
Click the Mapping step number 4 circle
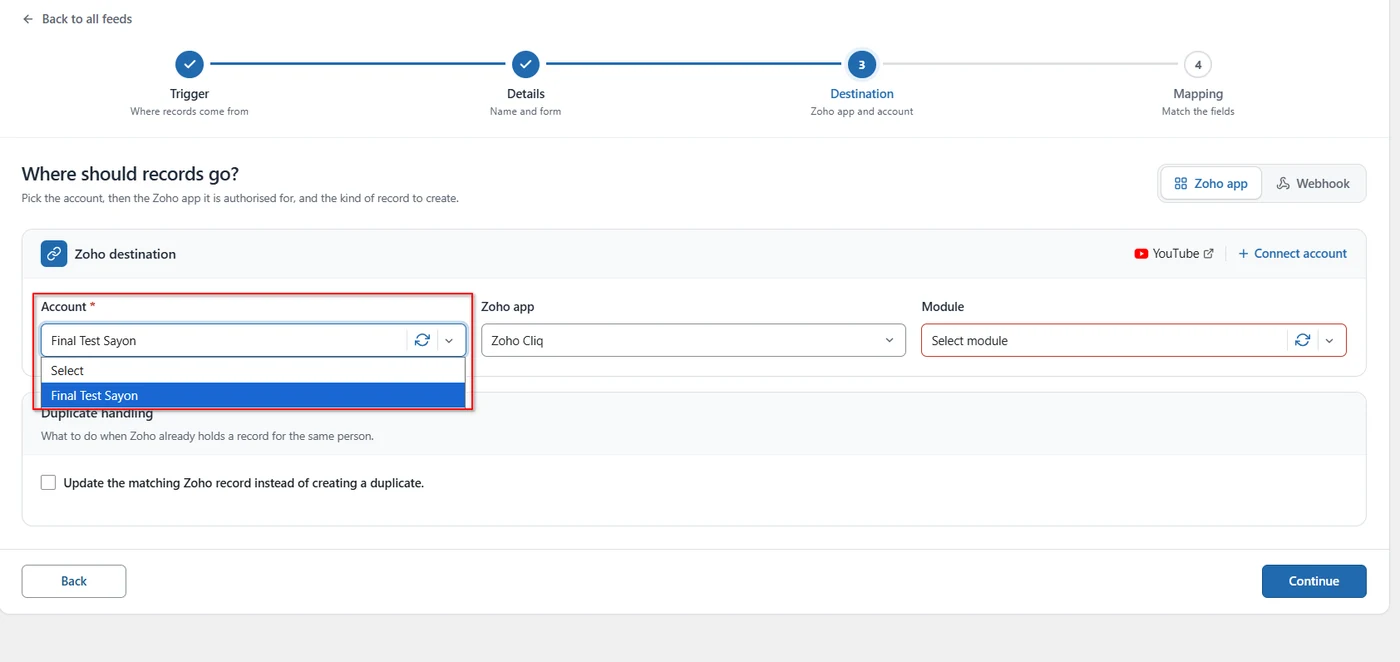pos(1198,64)
